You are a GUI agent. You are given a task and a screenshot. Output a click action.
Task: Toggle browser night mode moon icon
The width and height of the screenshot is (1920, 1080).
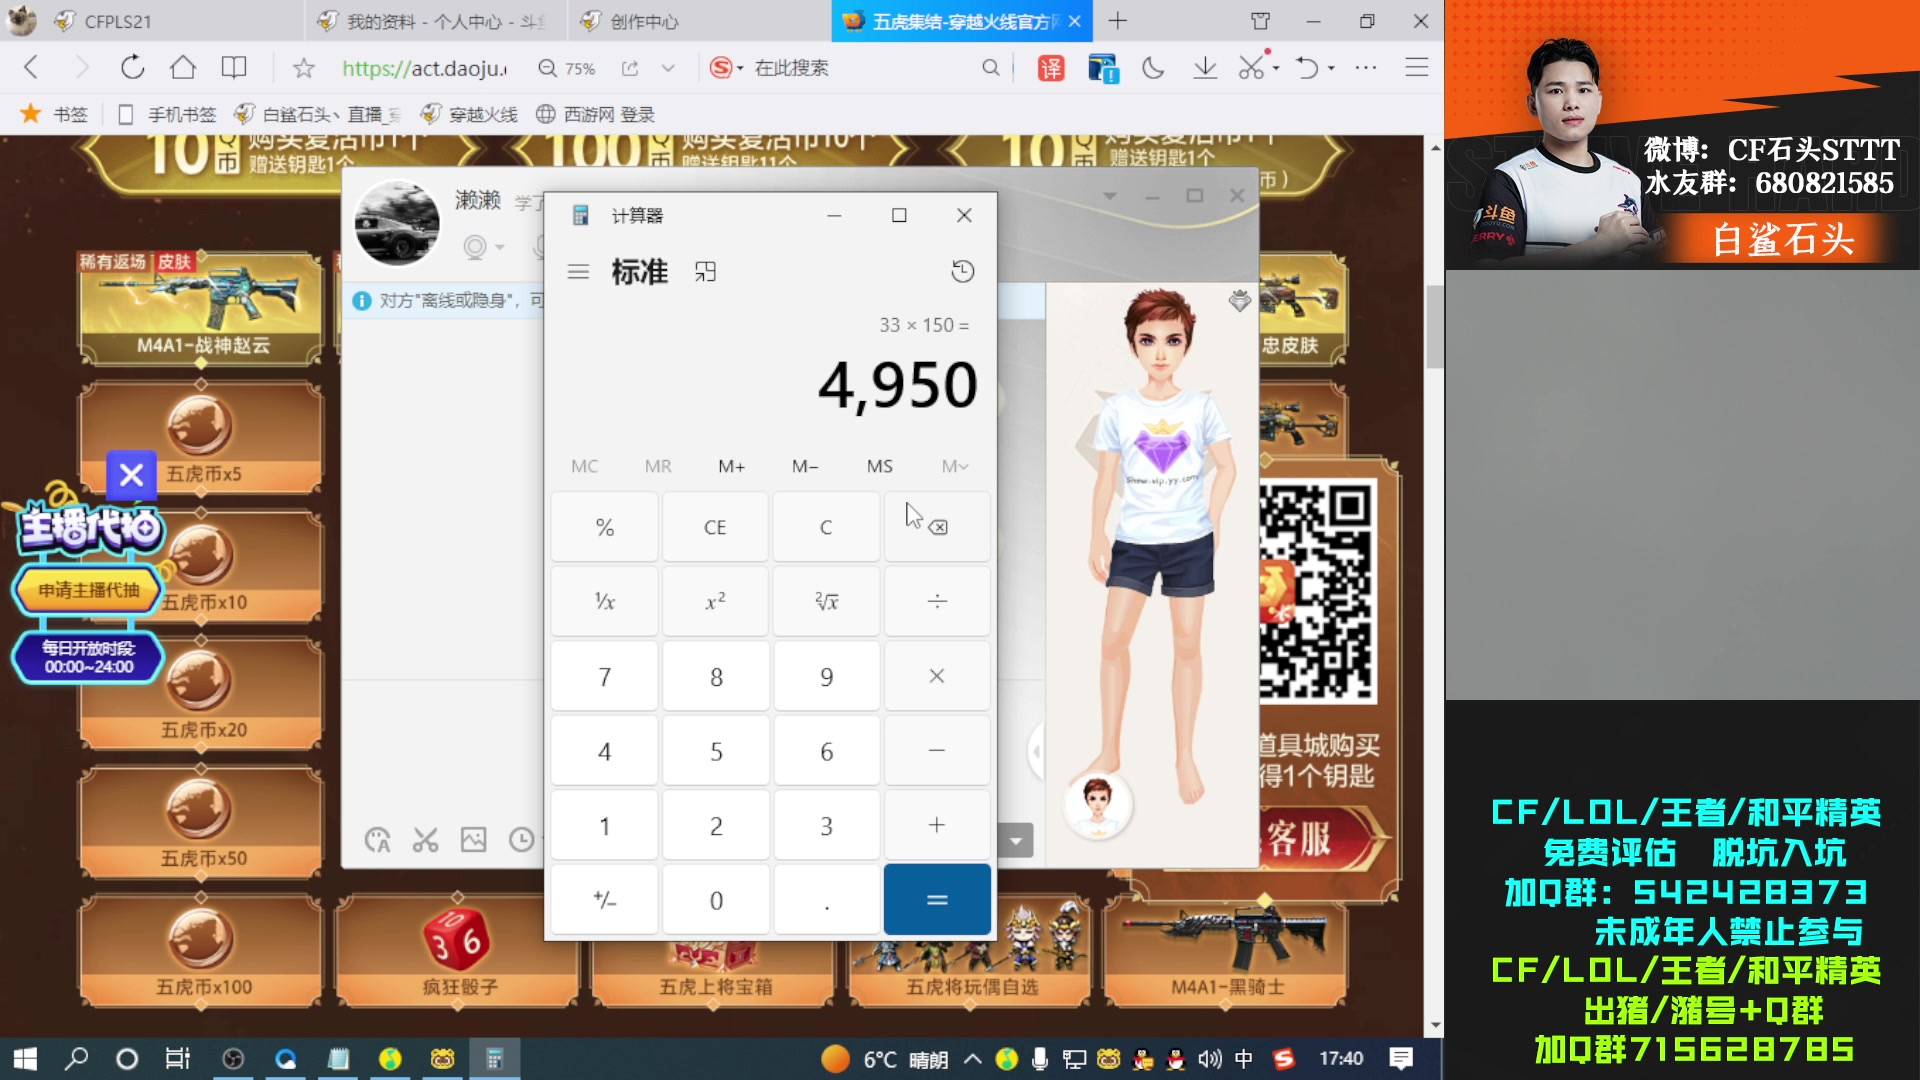coord(1153,68)
